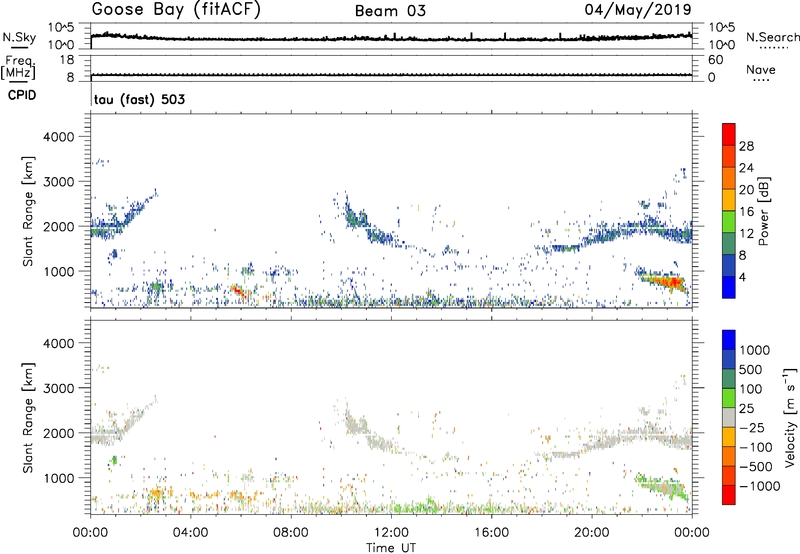
Task: Select the "Slant Range [km]" label of power panel
Action: 28,211
